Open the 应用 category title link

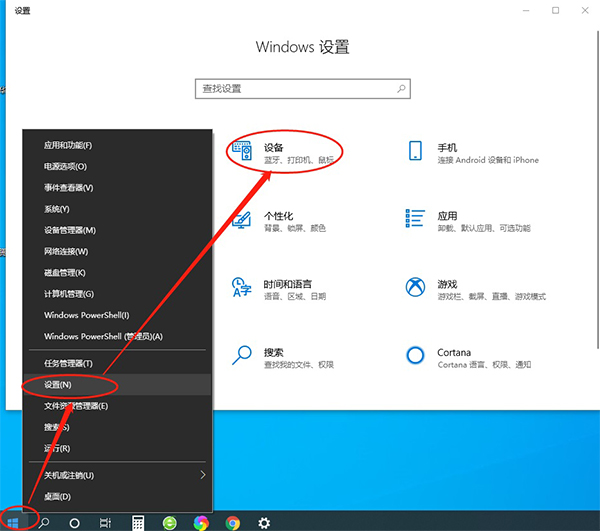click(447, 216)
